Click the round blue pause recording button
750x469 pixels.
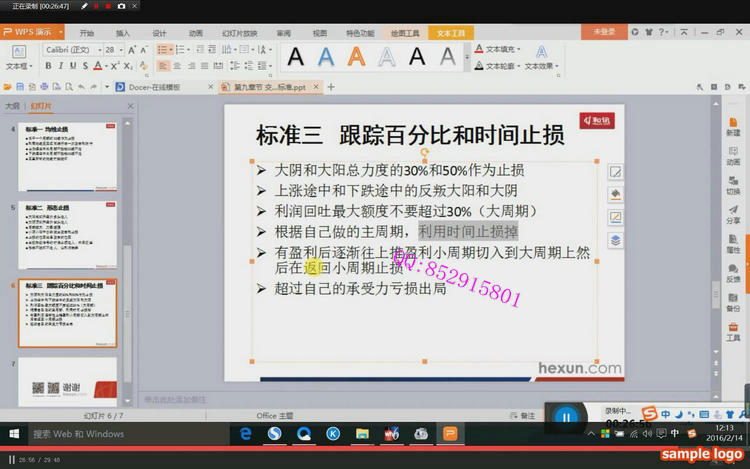(566, 417)
